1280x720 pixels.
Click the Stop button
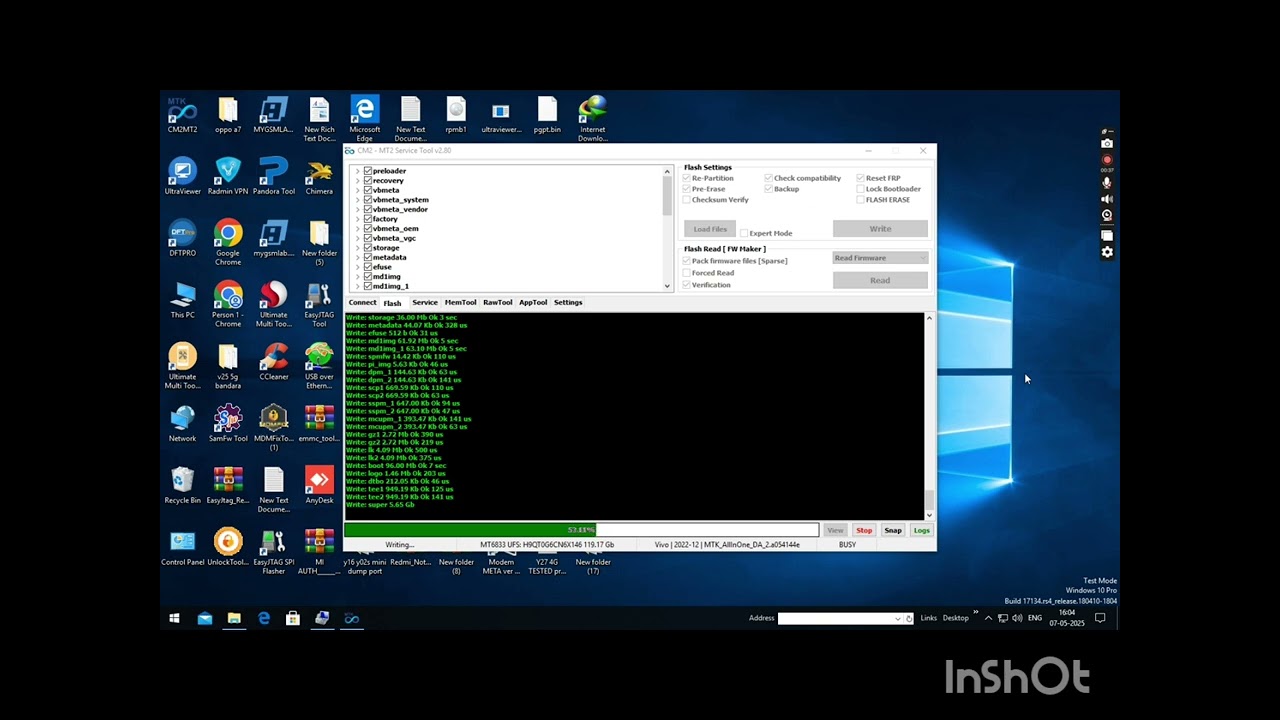[864, 530]
